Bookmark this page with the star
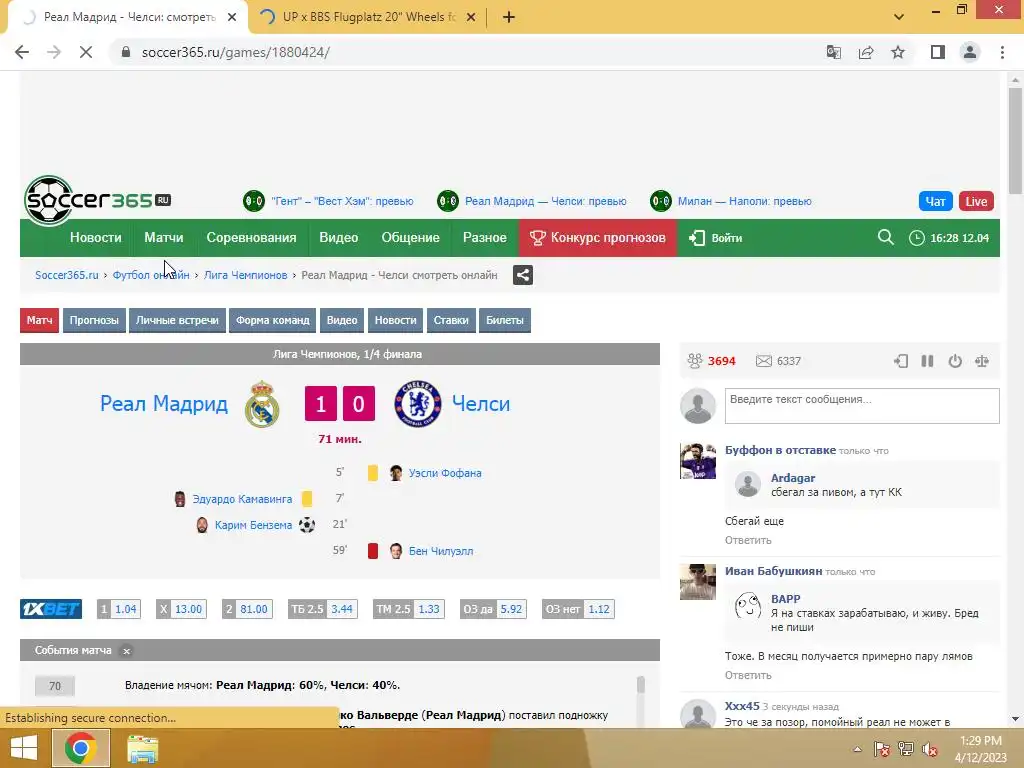 coord(898,52)
